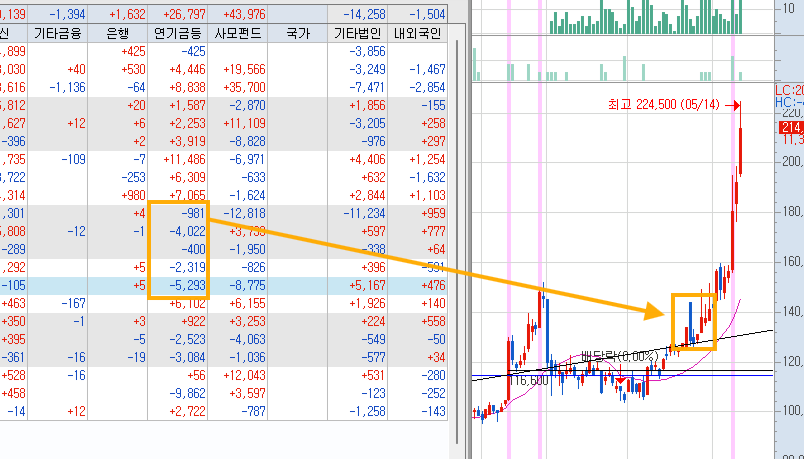This screenshot has height=460, width=804.
Task: Click the +2,722 cell under 연기금등
Action: [187, 411]
